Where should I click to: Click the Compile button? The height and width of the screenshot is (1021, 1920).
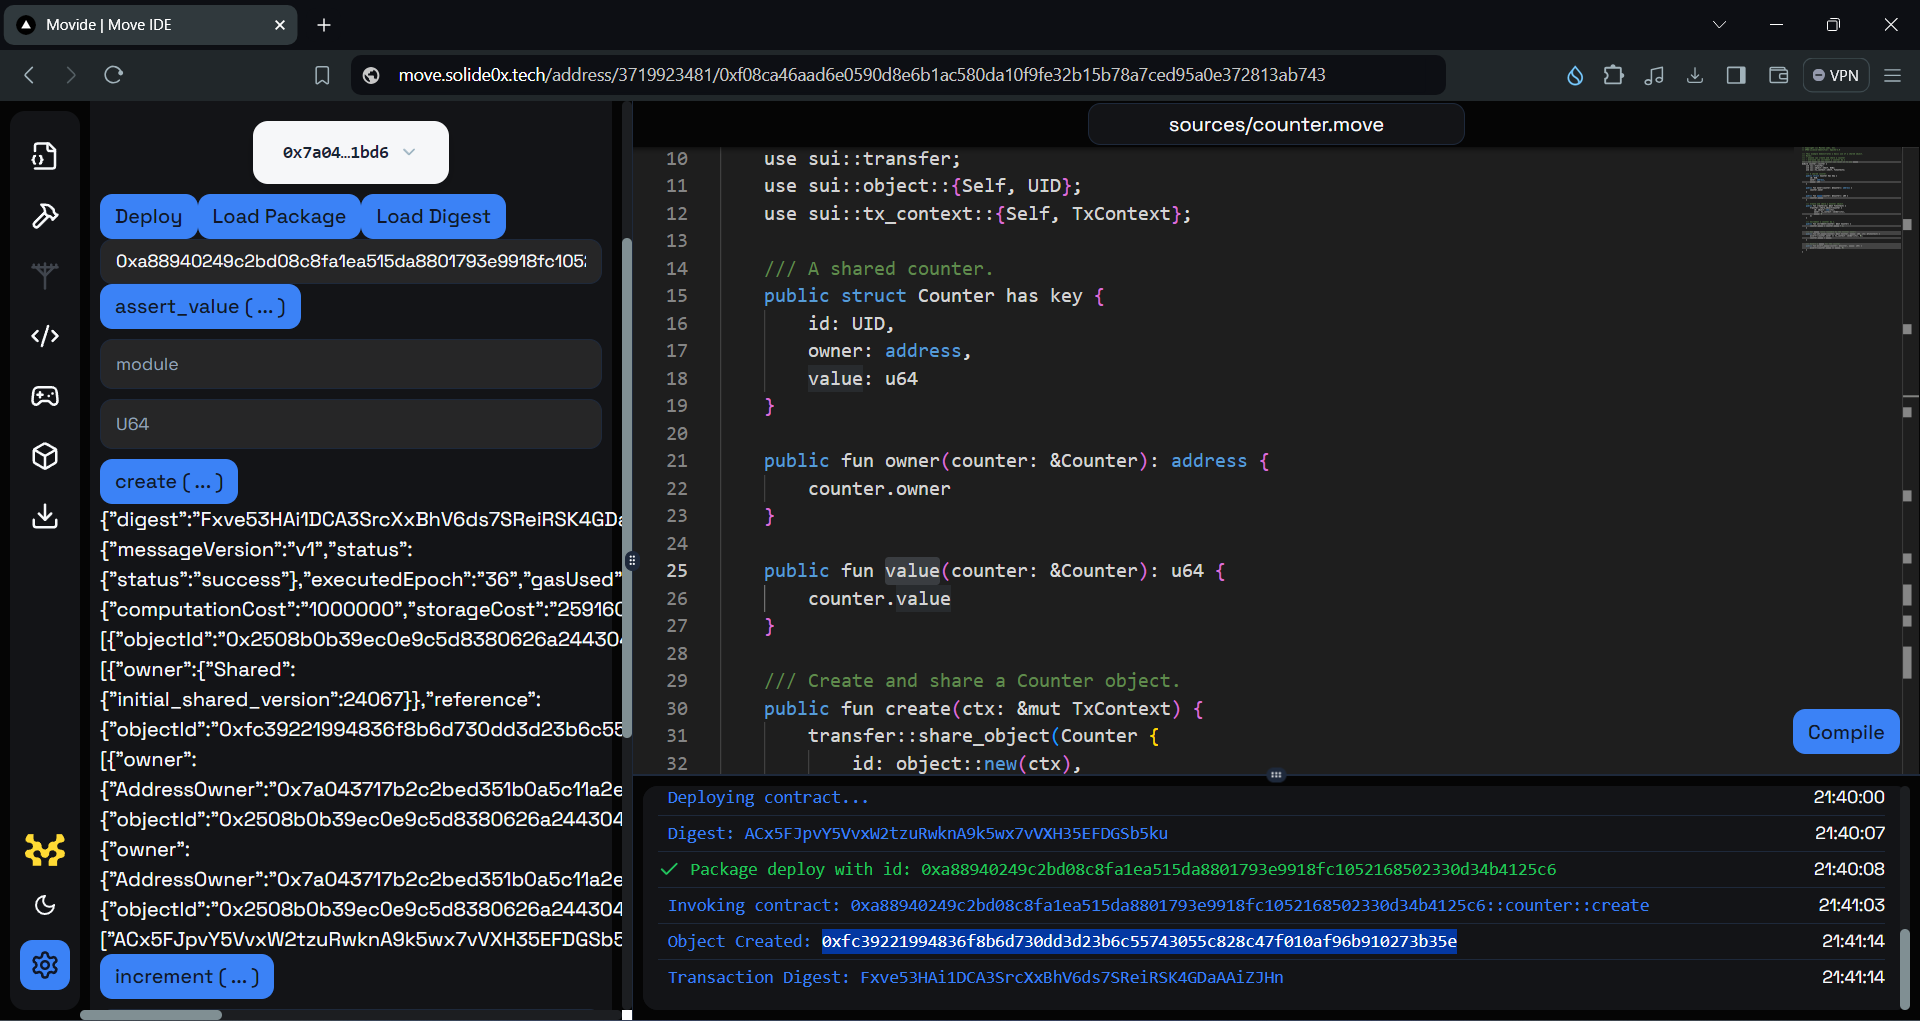point(1845,731)
